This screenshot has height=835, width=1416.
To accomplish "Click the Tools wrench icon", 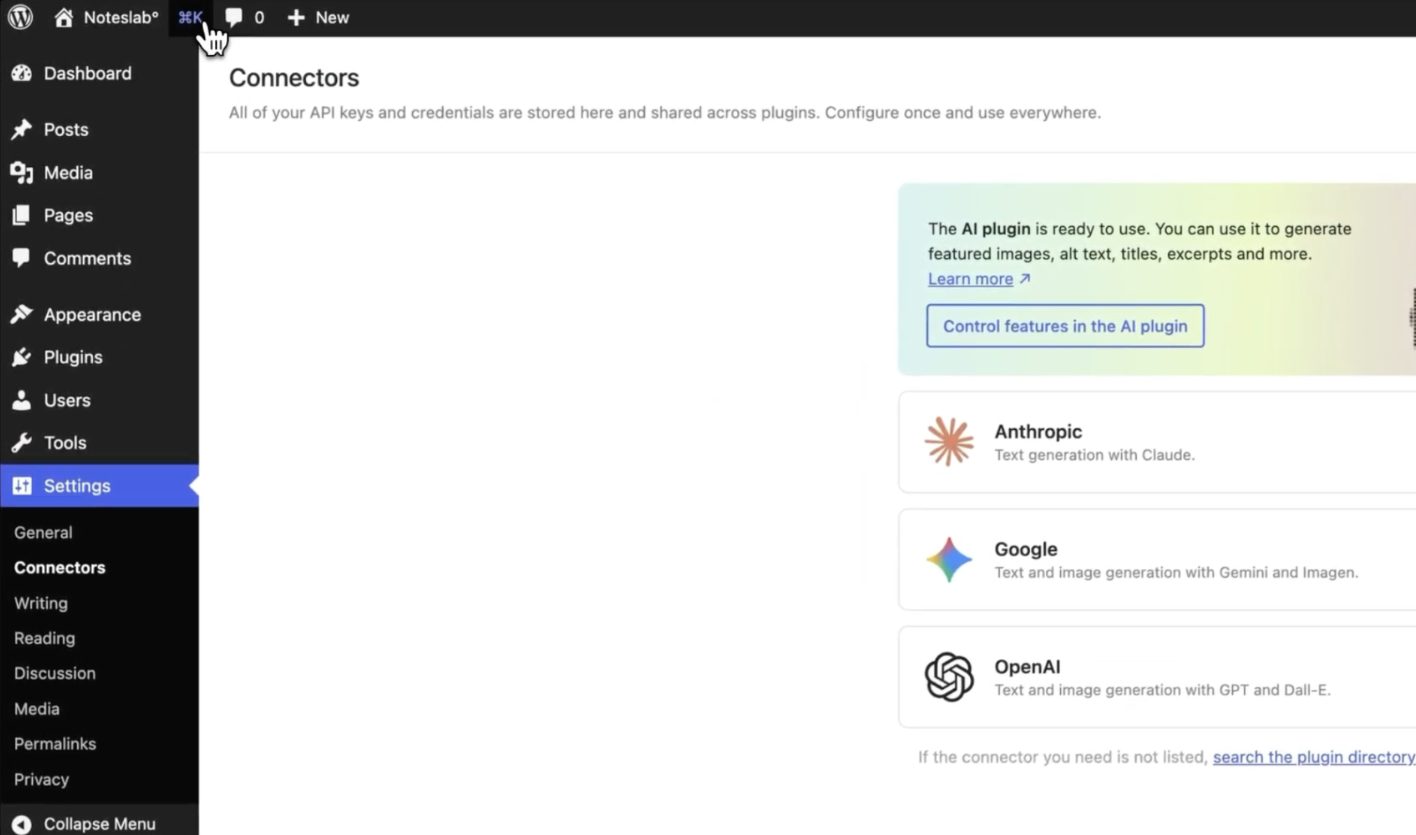I will tap(21, 443).
